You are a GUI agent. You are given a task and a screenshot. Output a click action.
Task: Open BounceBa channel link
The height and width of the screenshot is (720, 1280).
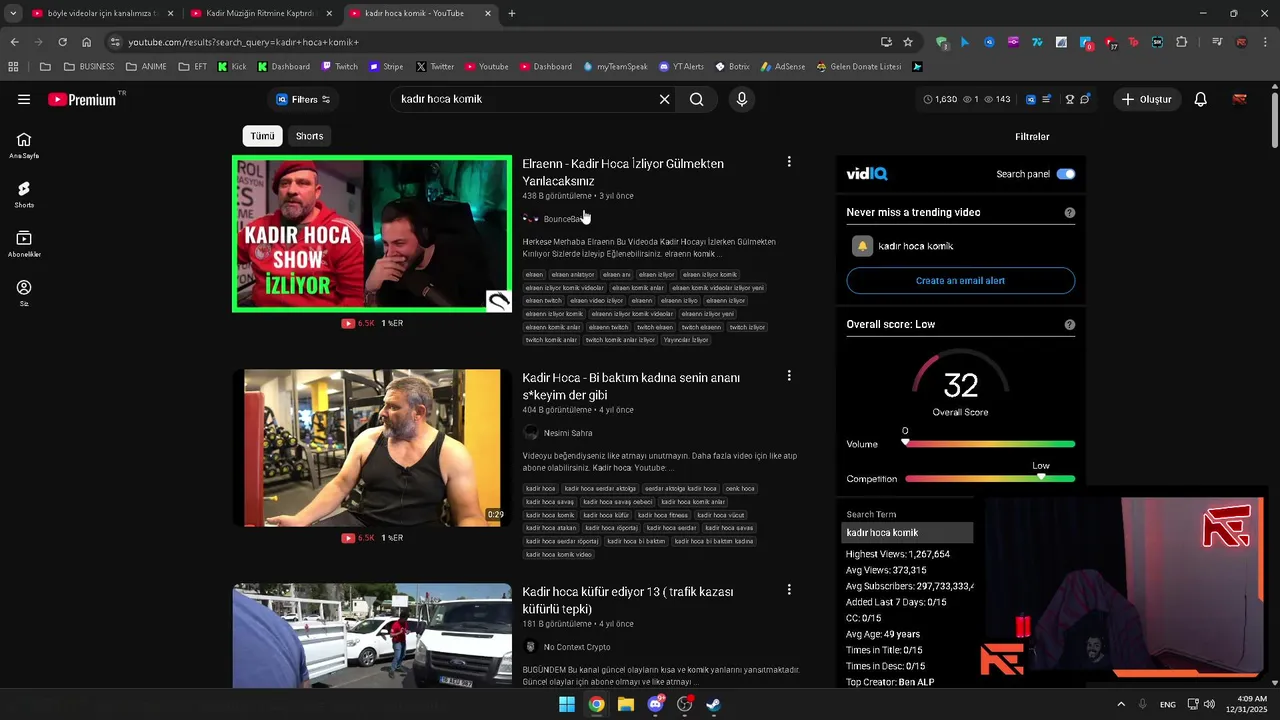tap(563, 219)
